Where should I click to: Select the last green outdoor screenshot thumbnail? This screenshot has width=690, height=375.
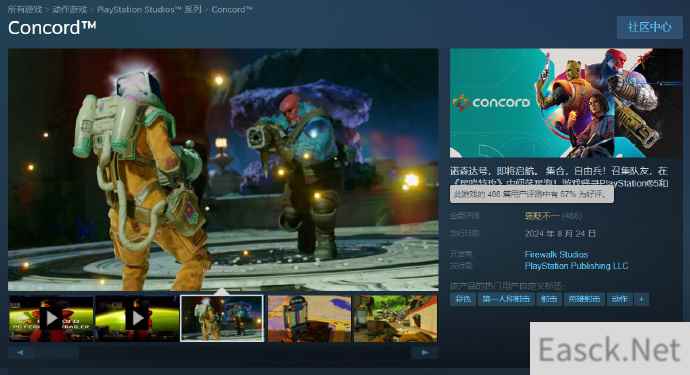pyautogui.click(x=396, y=319)
